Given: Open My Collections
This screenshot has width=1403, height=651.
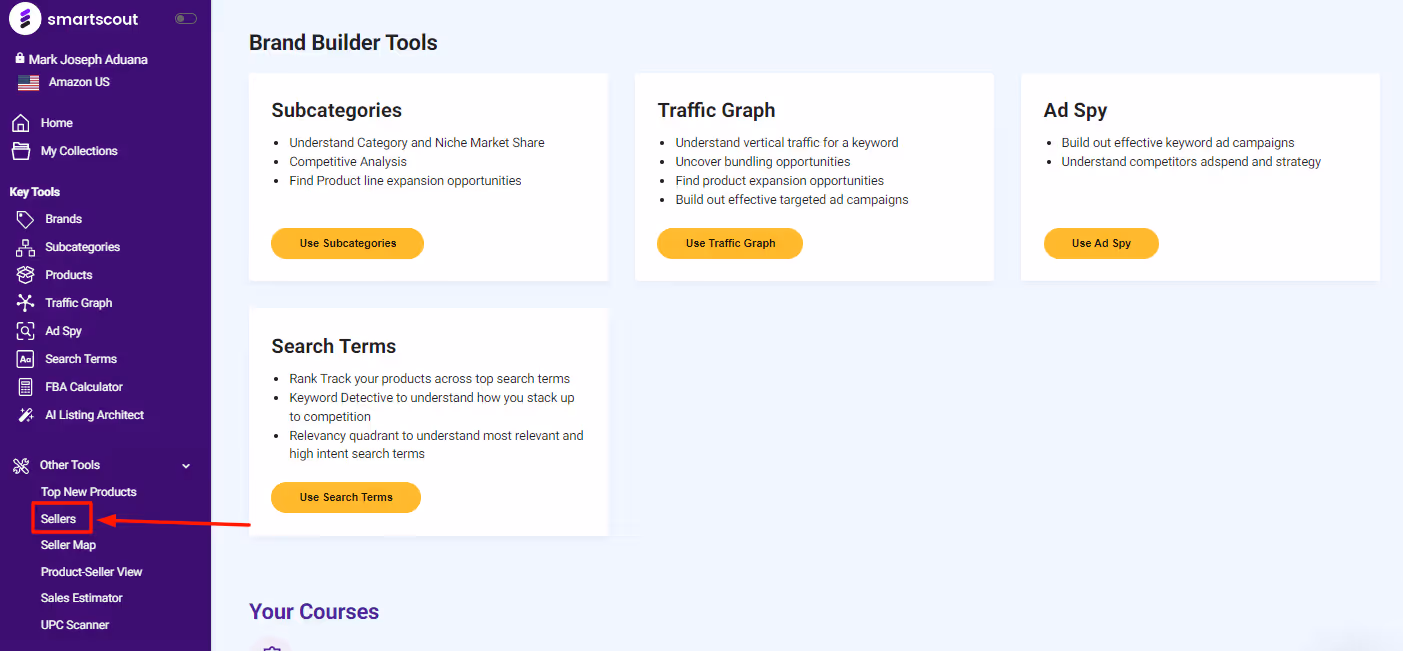Looking at the screenshot, I should click(x=79, y=151).
